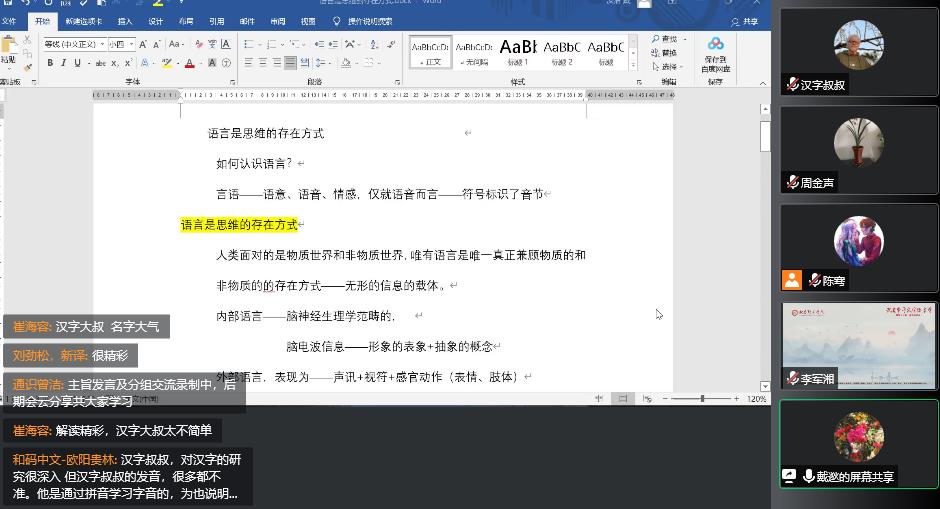
Task: Click the center align paragraph icon
Action: (263, 63)
